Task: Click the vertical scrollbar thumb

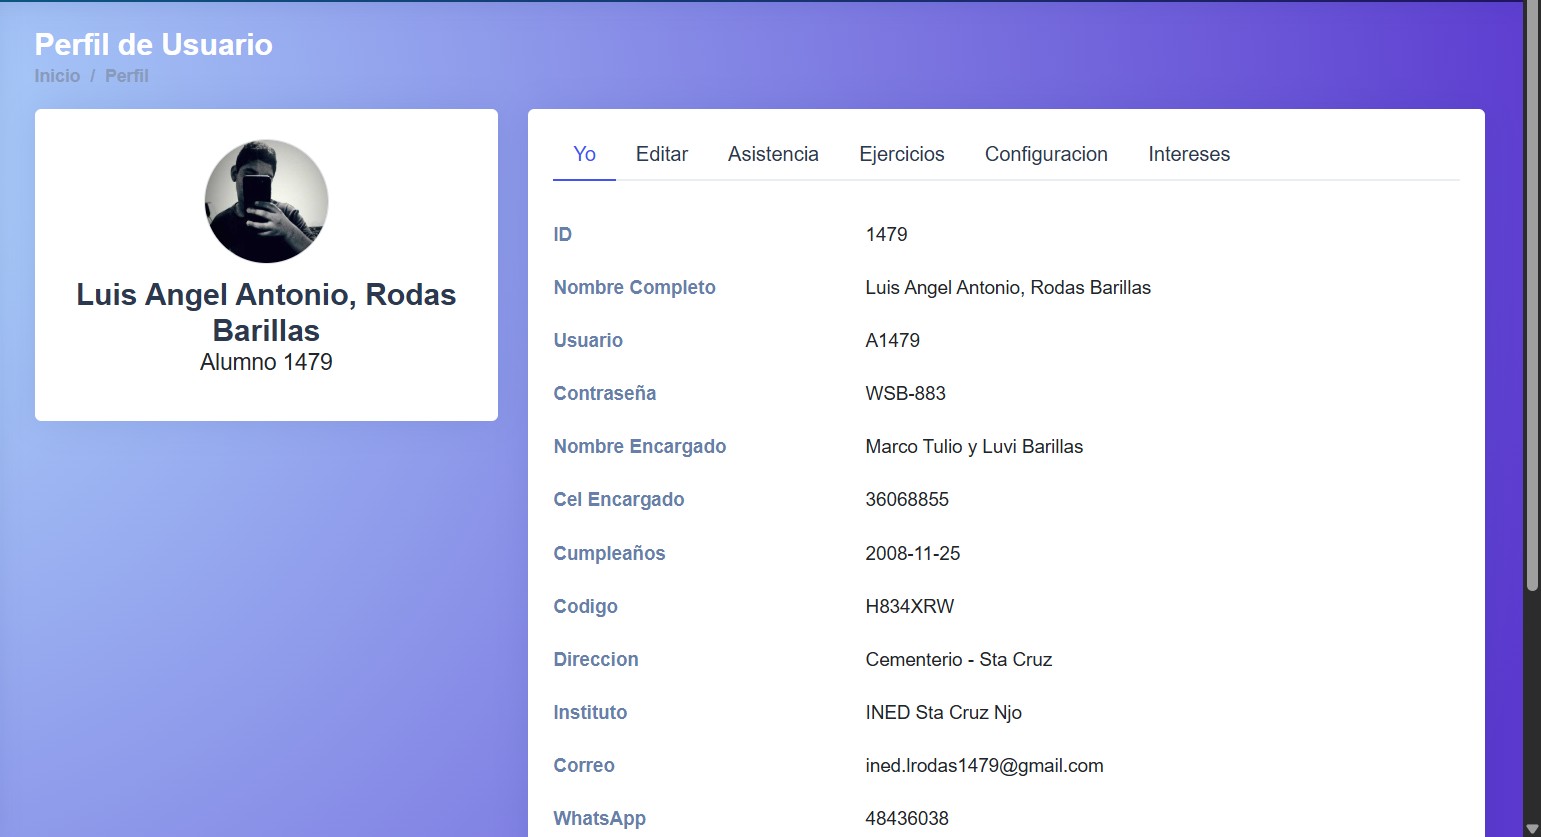Action: click(1531, 300)
